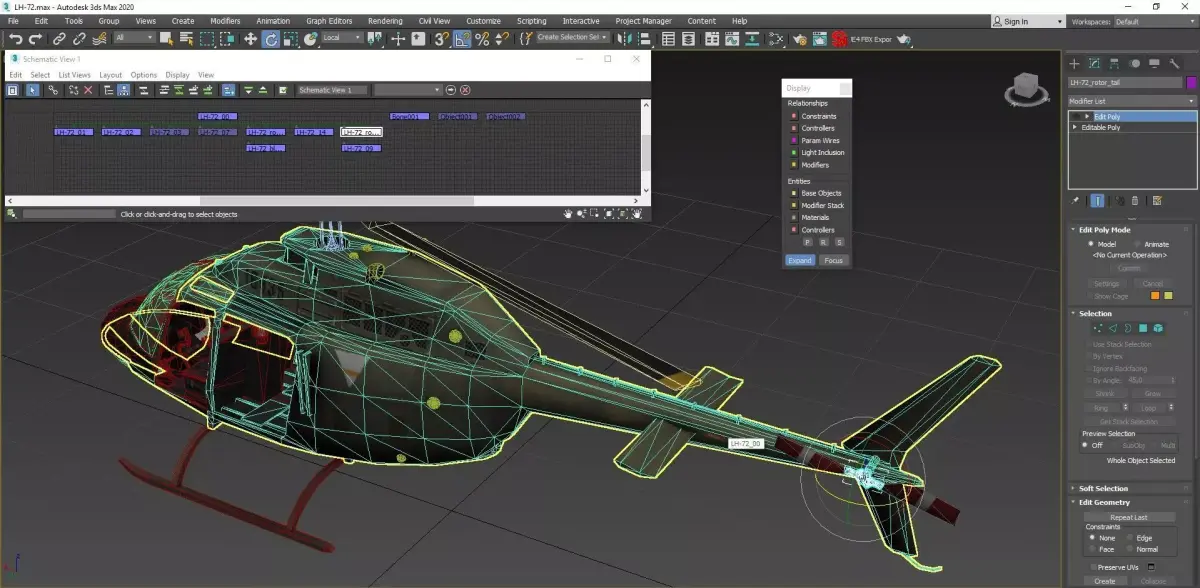Click the Expand button in Display floater

pyautogui.click(x=800, y=260)
